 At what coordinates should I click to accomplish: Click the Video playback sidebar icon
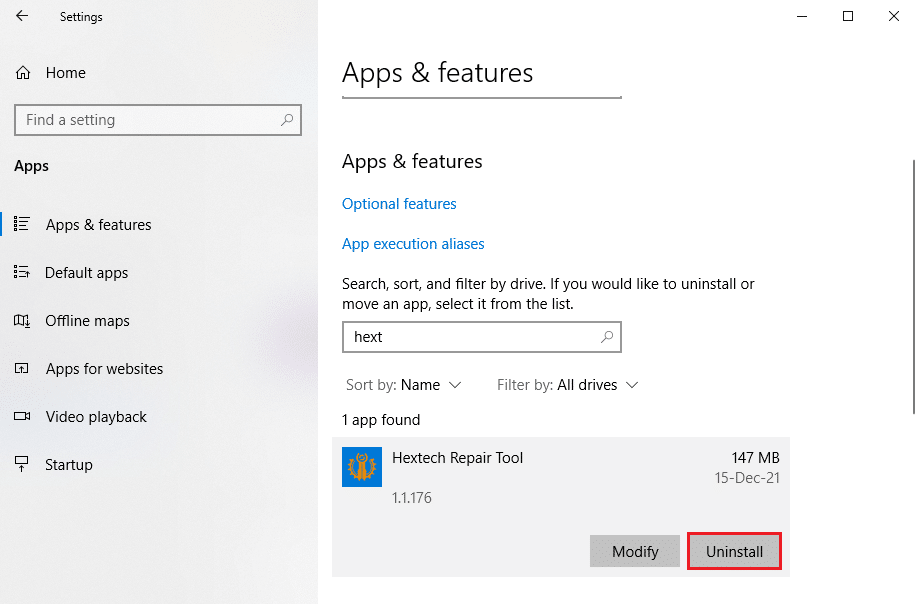(x=22, y=417)
